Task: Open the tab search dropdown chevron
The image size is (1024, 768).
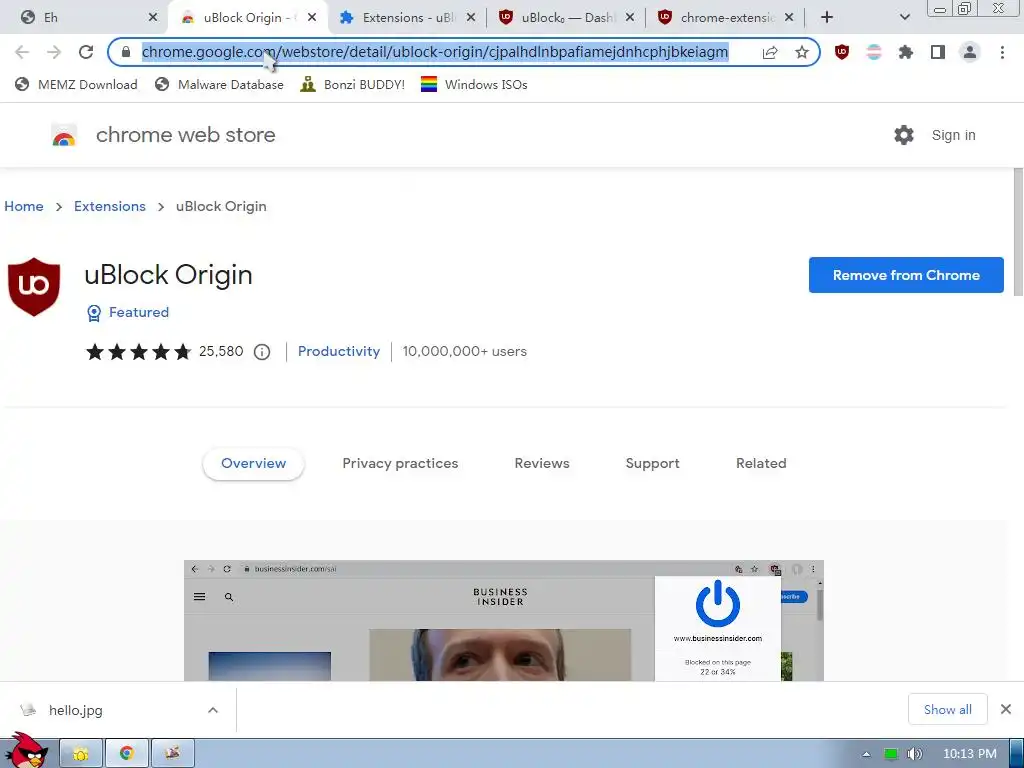Action: tap(904, 18)
